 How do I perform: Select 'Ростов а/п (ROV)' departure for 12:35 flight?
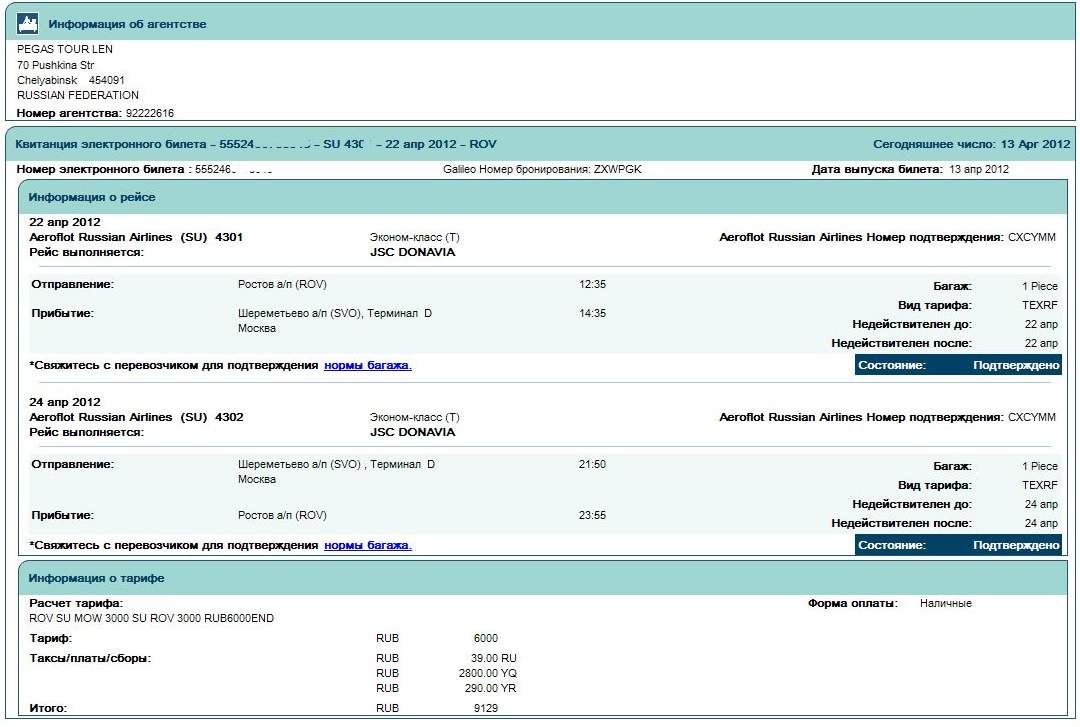point(282,284)
